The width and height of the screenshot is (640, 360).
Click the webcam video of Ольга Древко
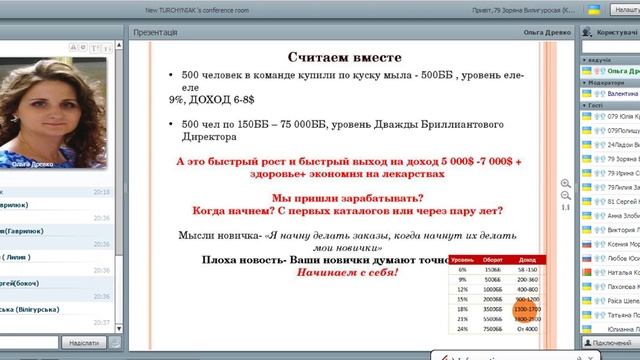click(x=53, y=113)
